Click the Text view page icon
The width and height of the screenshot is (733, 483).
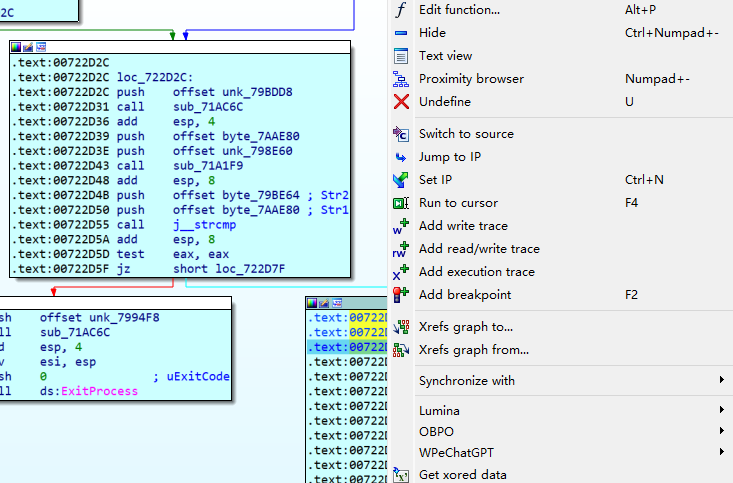click(x=401, y=56)
